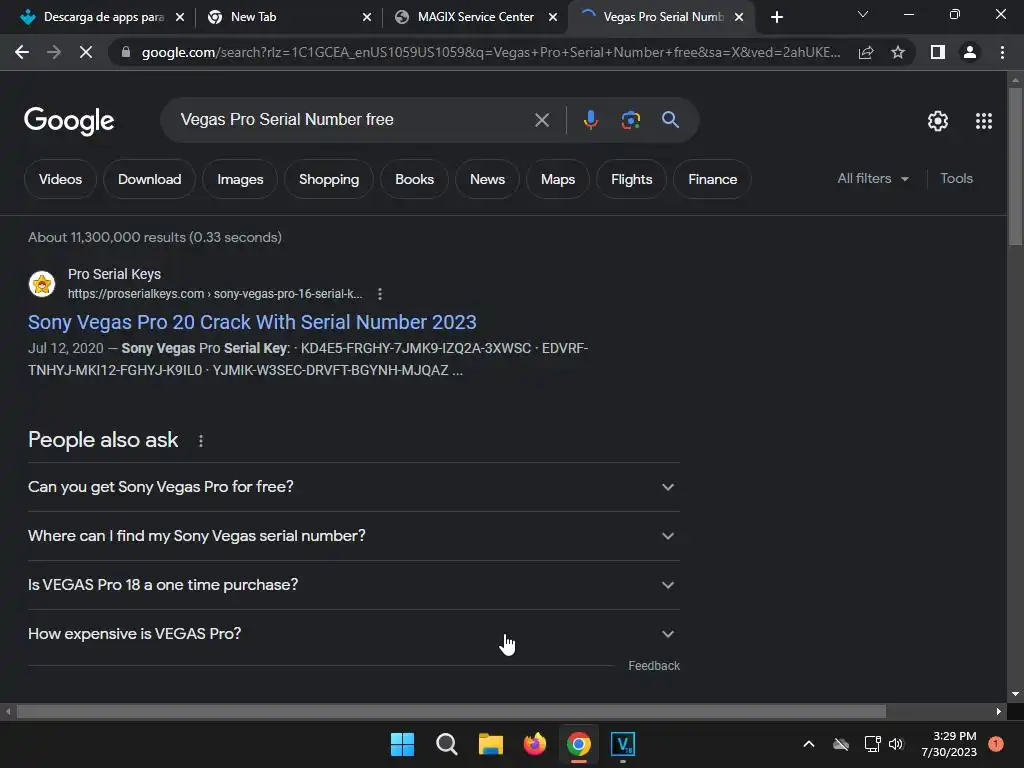Open Google quick settings gear
This screenshot has width=1024, height=768.
tap(938, 121)
